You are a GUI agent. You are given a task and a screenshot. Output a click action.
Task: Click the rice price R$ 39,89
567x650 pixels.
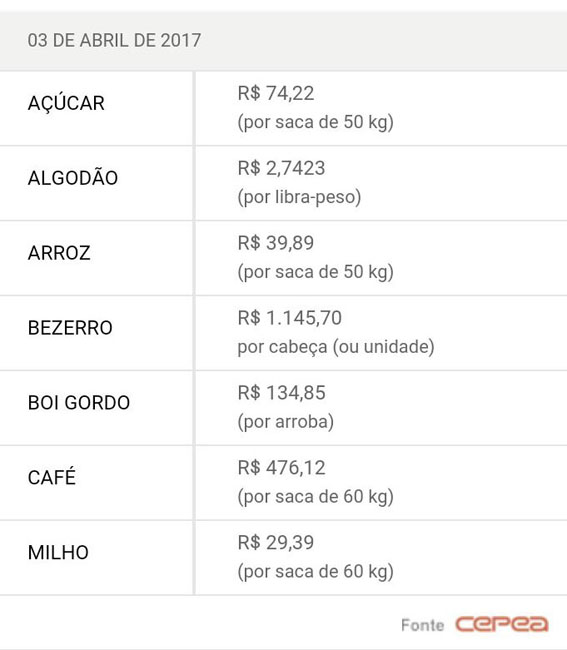click(276, 243)
